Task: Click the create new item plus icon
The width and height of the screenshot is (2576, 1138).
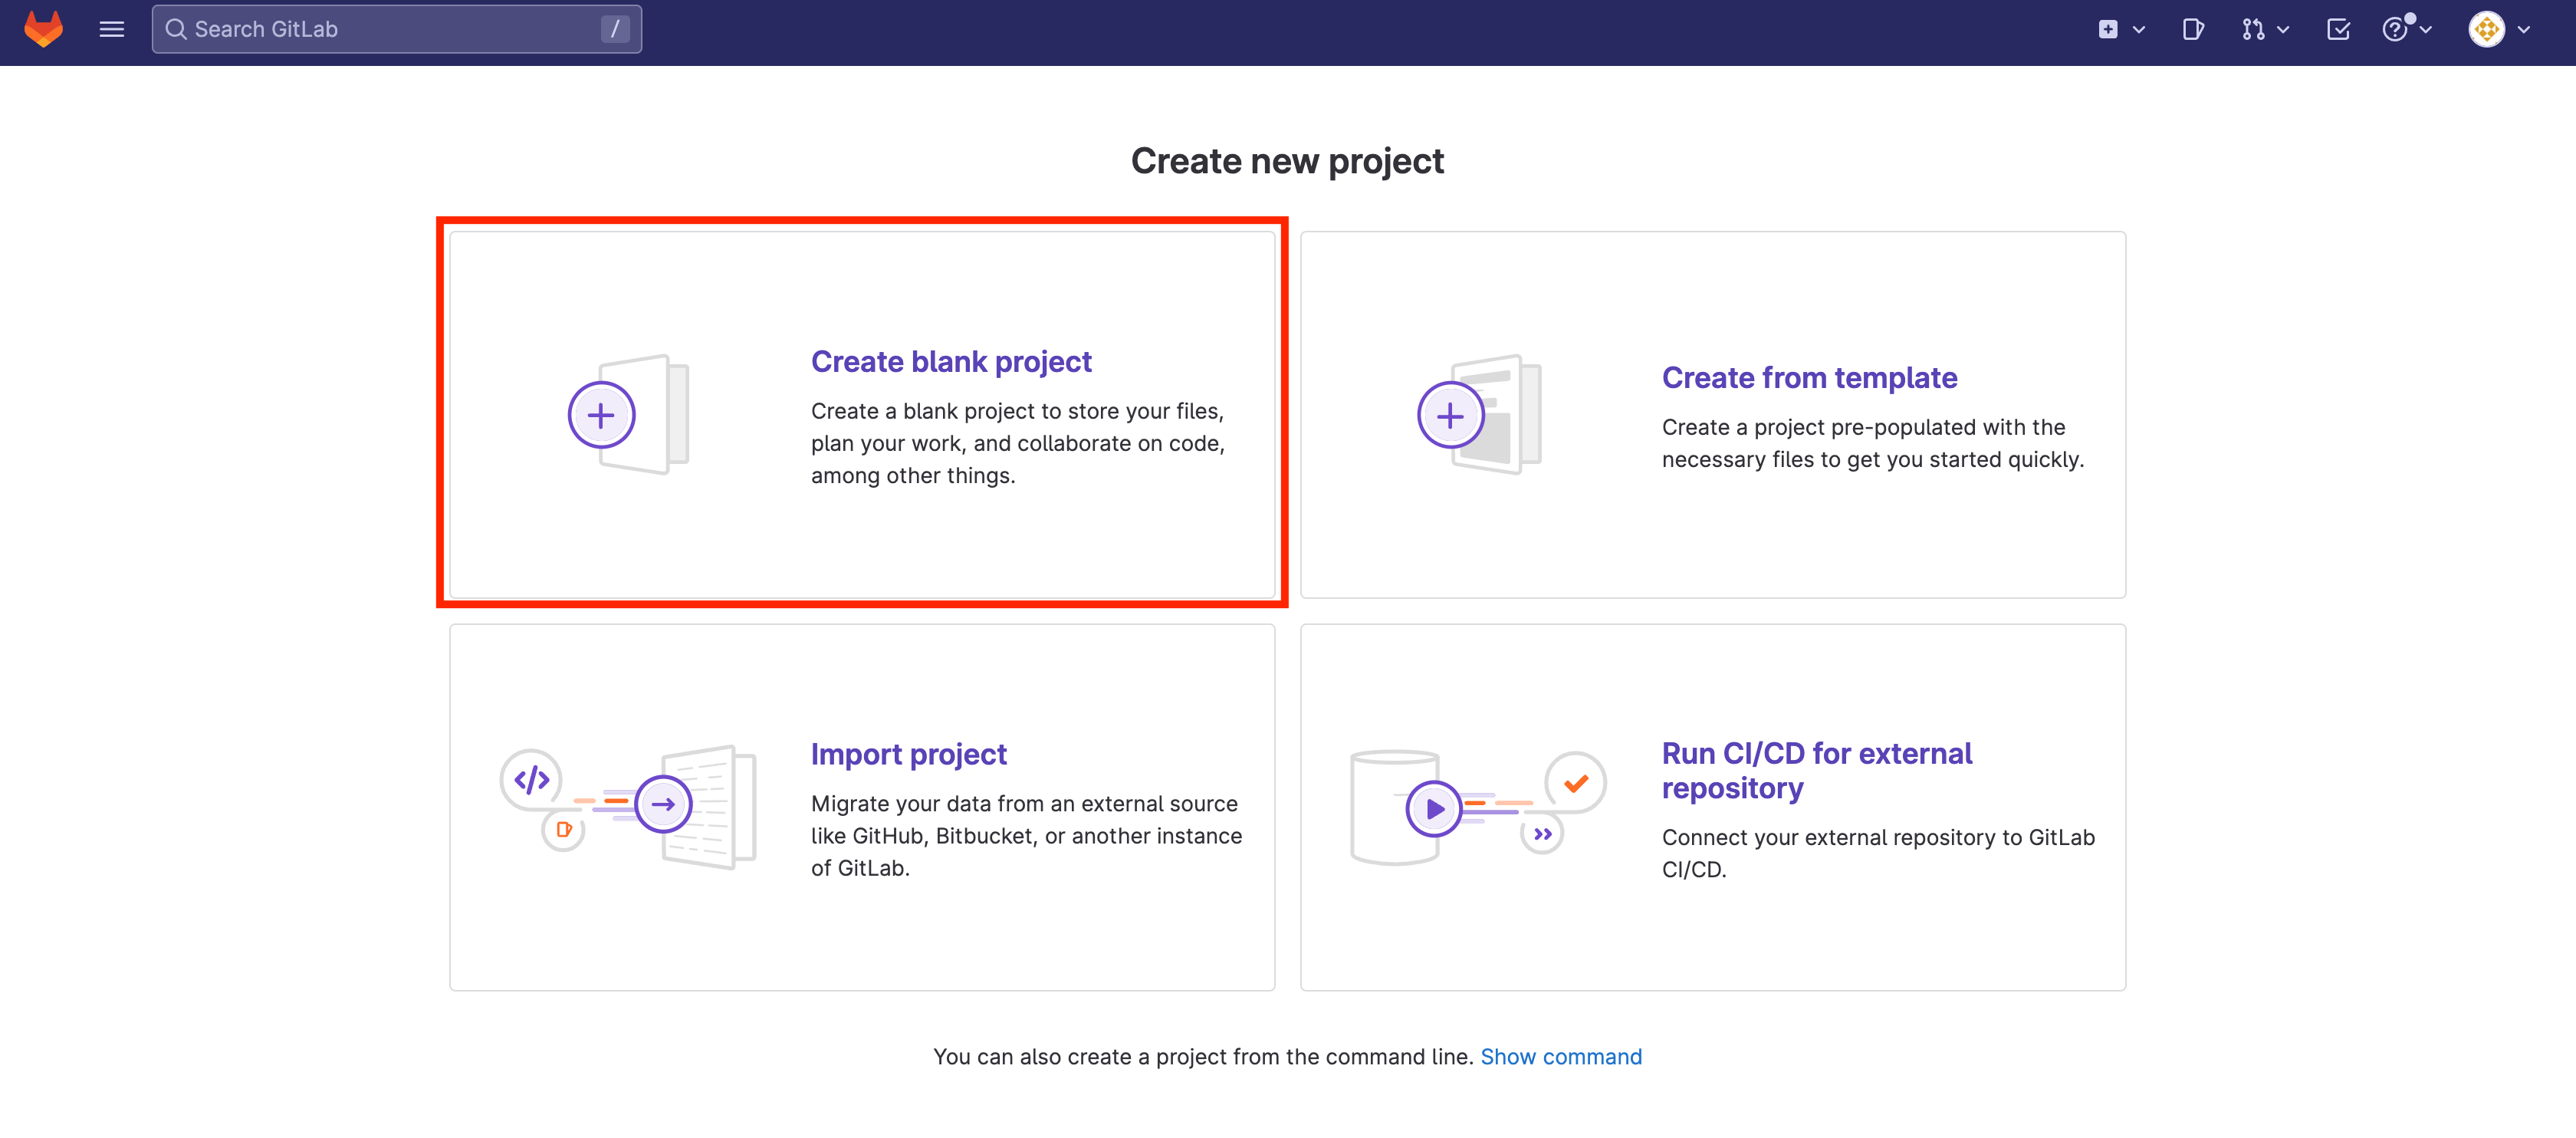Action: point(2109,29)
